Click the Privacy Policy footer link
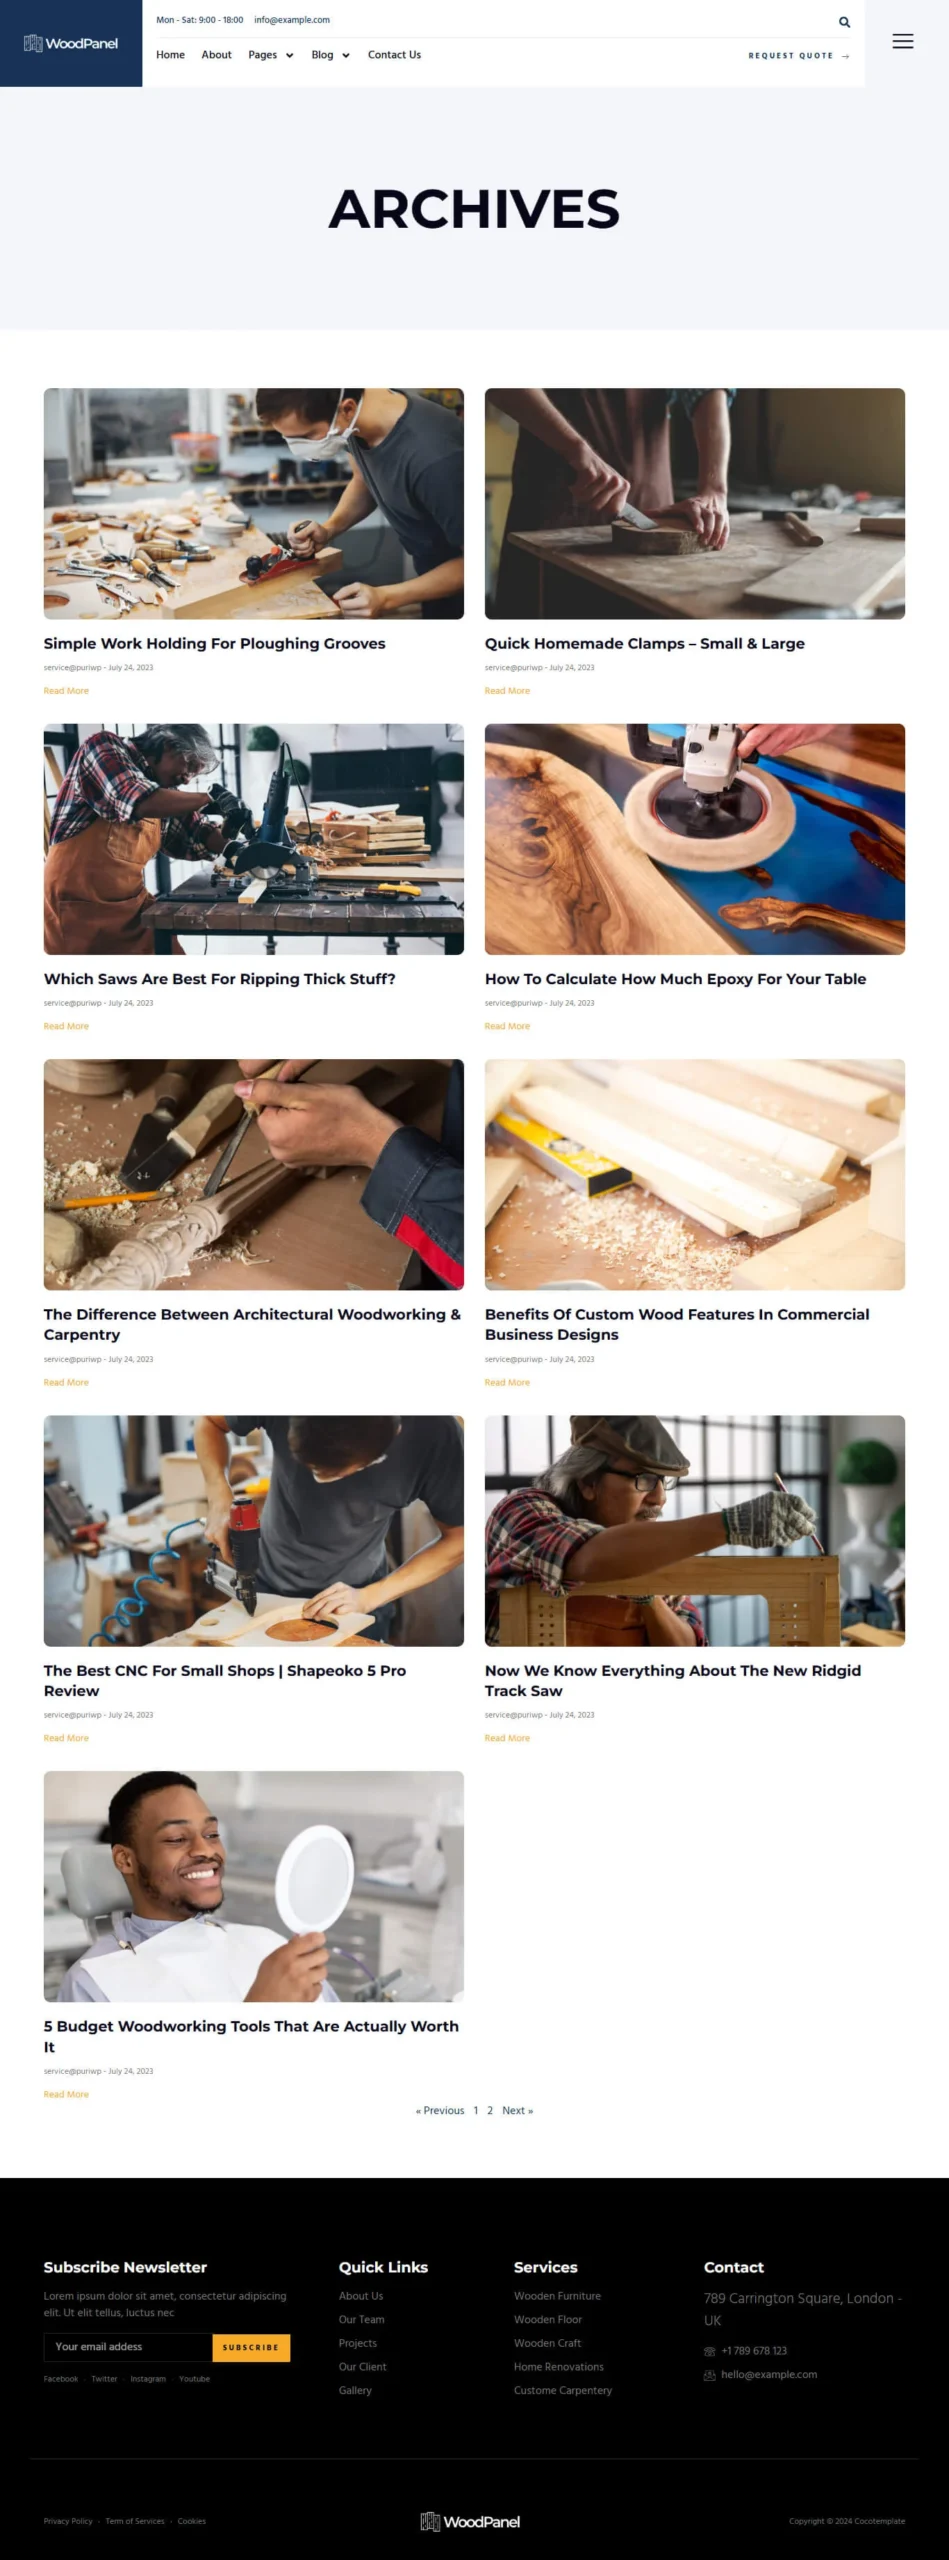This screenshot has height=2560, width=949. (x=68, y=2521)
